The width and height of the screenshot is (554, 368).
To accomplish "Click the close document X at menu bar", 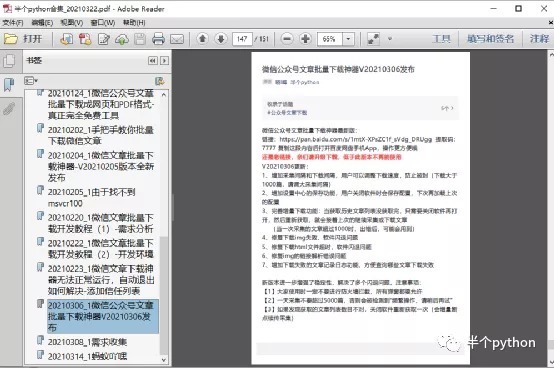I will [550, 22].
